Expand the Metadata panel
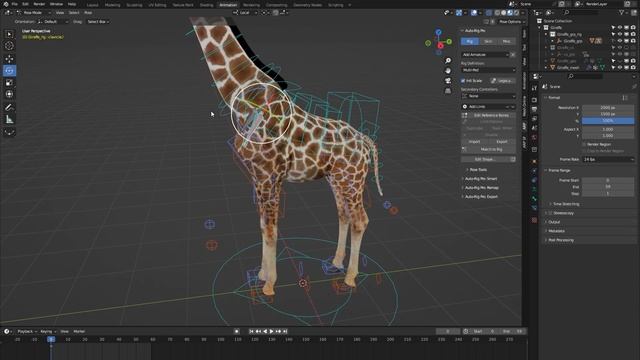The width and height of the screenshot is (640, 360). pyautogui.click(x=556, y=231)
